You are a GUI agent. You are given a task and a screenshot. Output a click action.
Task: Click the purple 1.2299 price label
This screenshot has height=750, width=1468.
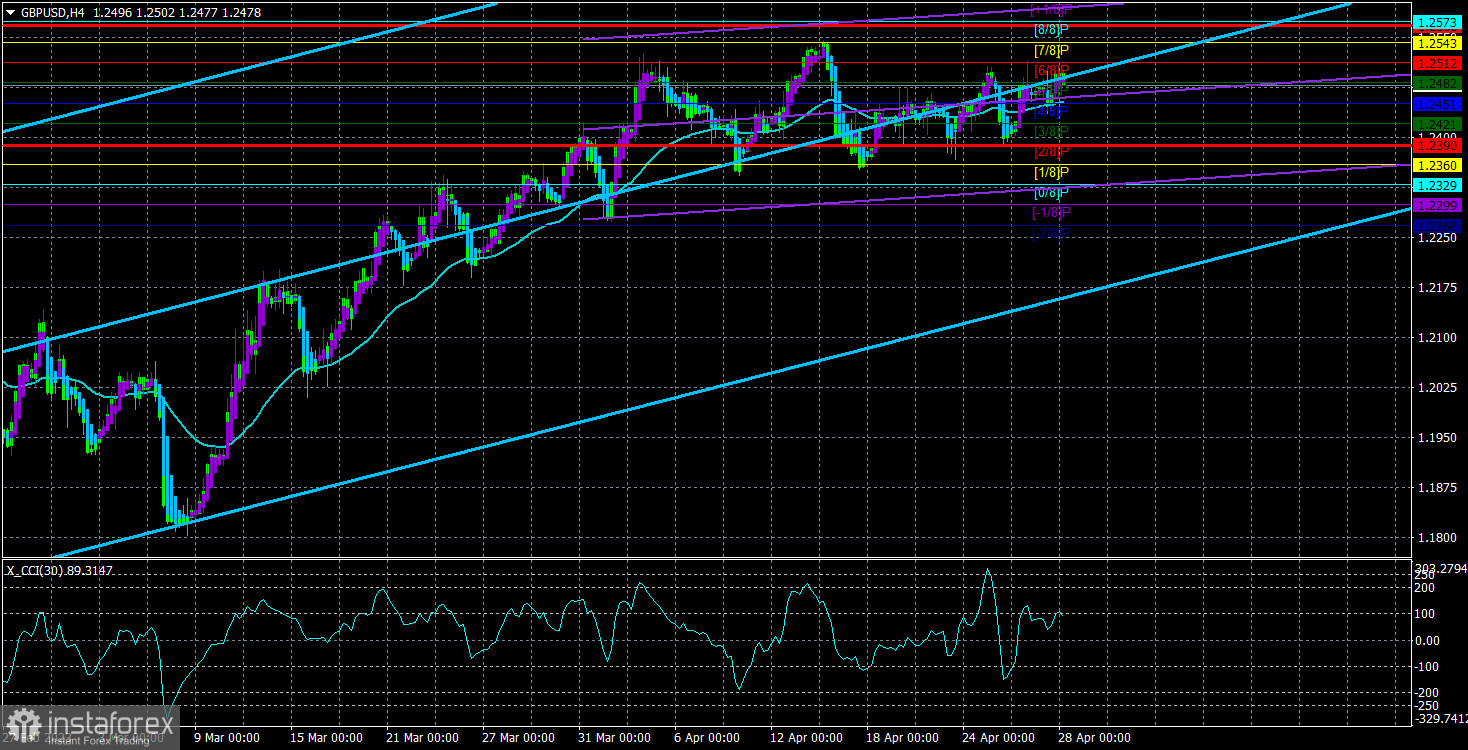coord(1438,205)
